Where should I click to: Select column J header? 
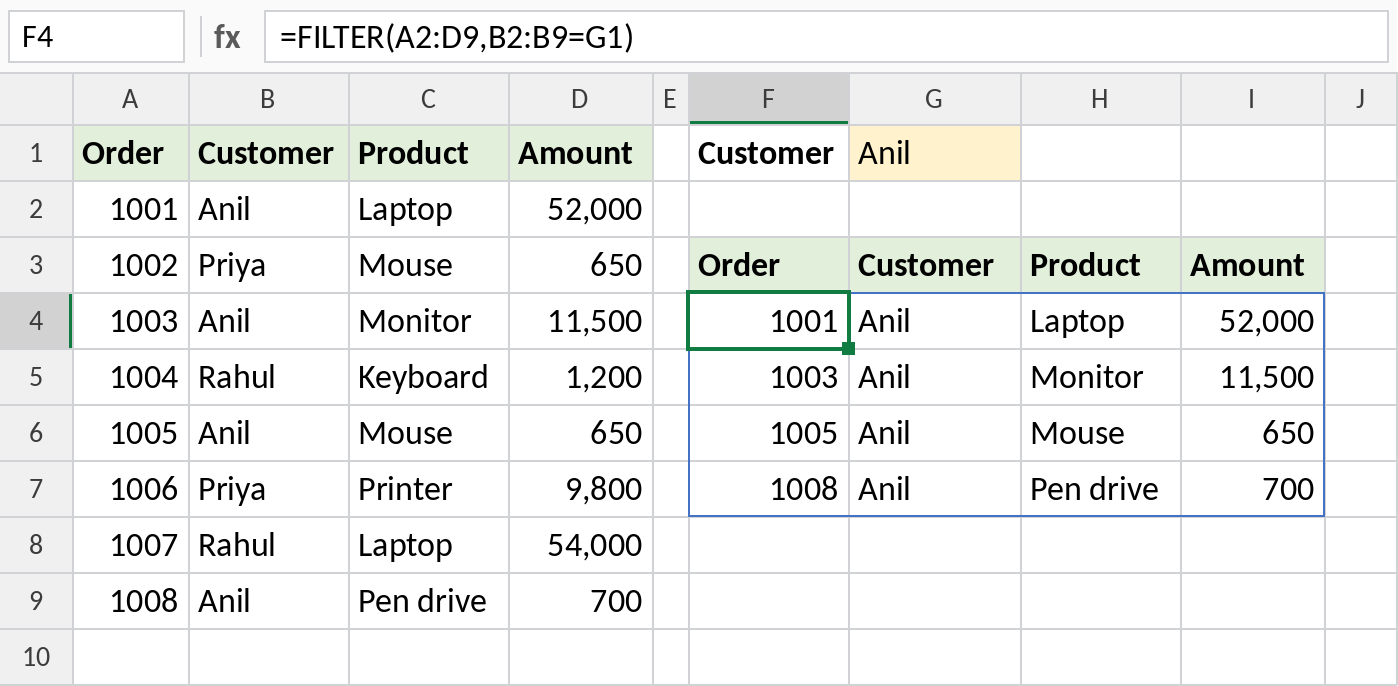(x=1361, y=98)
